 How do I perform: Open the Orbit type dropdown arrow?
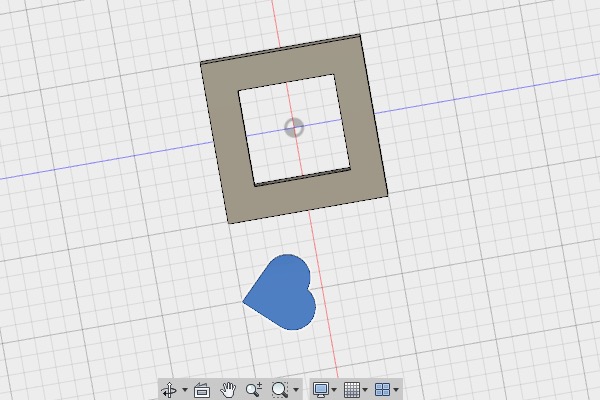185,390
